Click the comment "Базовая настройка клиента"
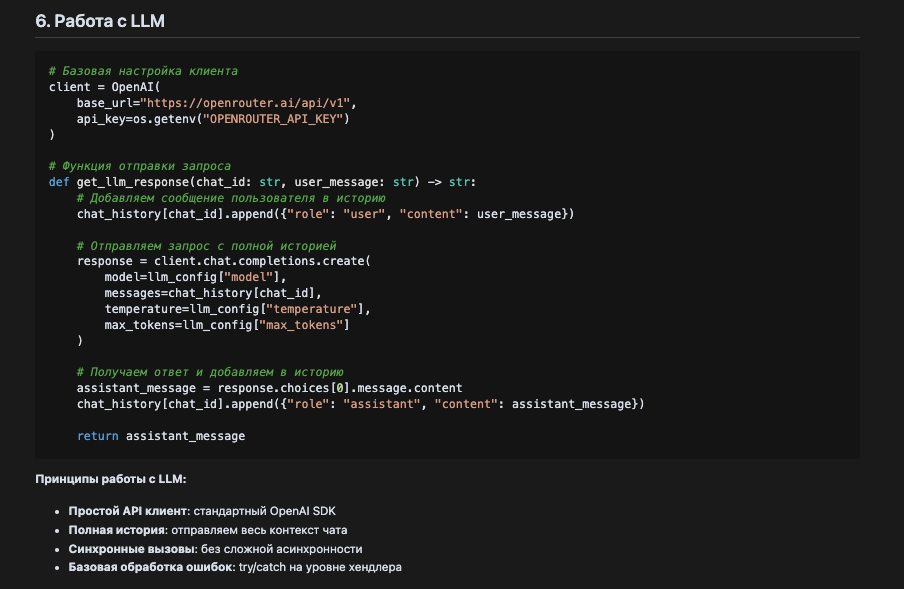 pos(143,71)
